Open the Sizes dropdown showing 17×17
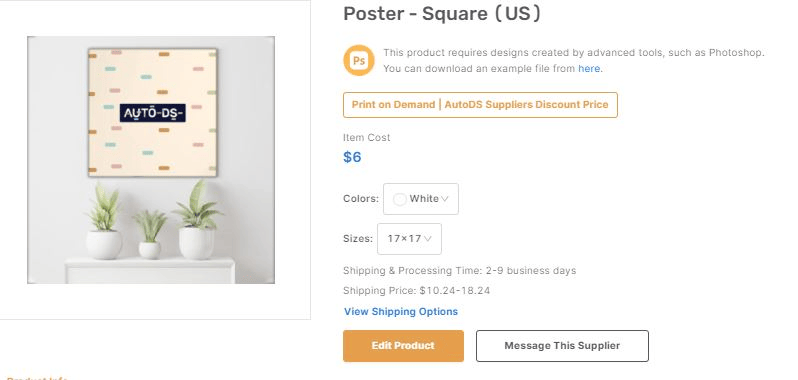 [x=409, y=239]
